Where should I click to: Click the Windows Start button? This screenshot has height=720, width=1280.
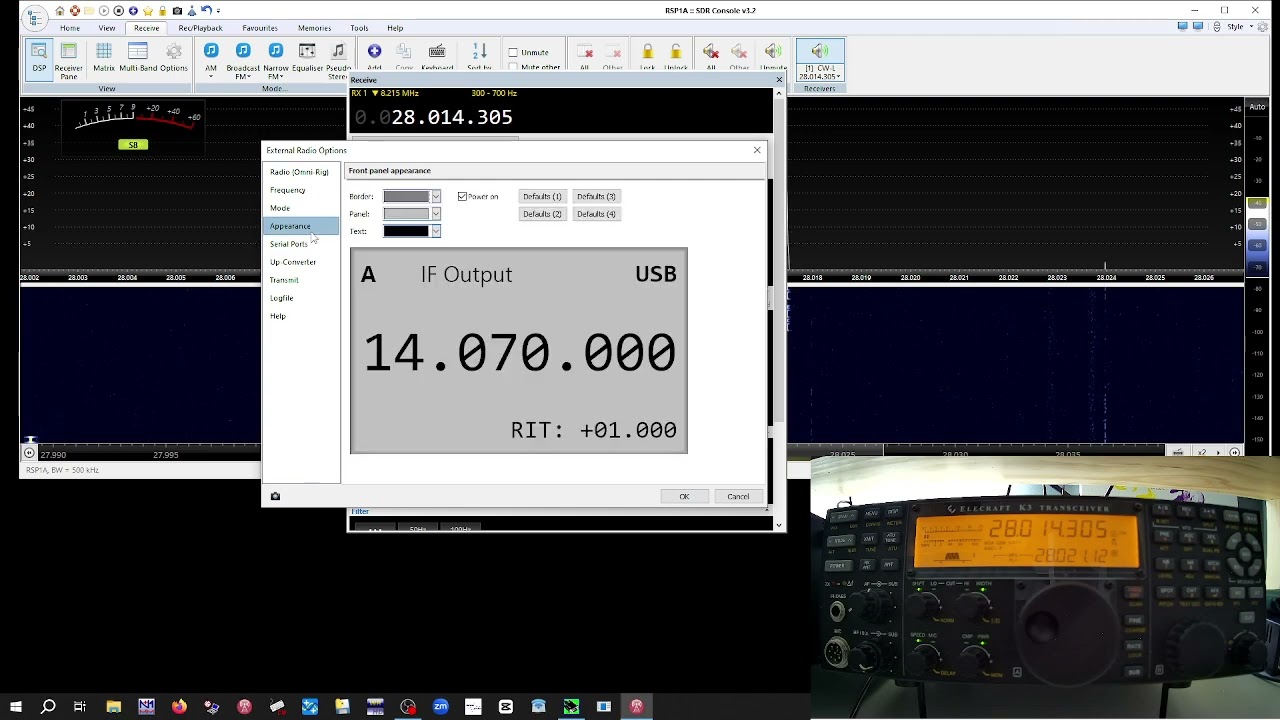click(16, 707)
